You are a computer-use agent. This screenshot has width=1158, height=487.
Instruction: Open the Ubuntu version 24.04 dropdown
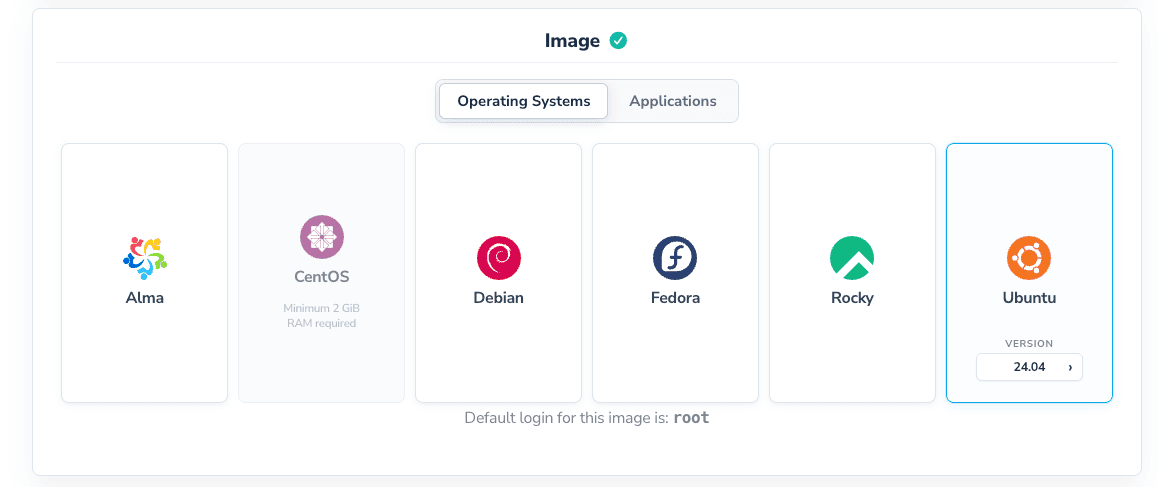coord(1029,367)
